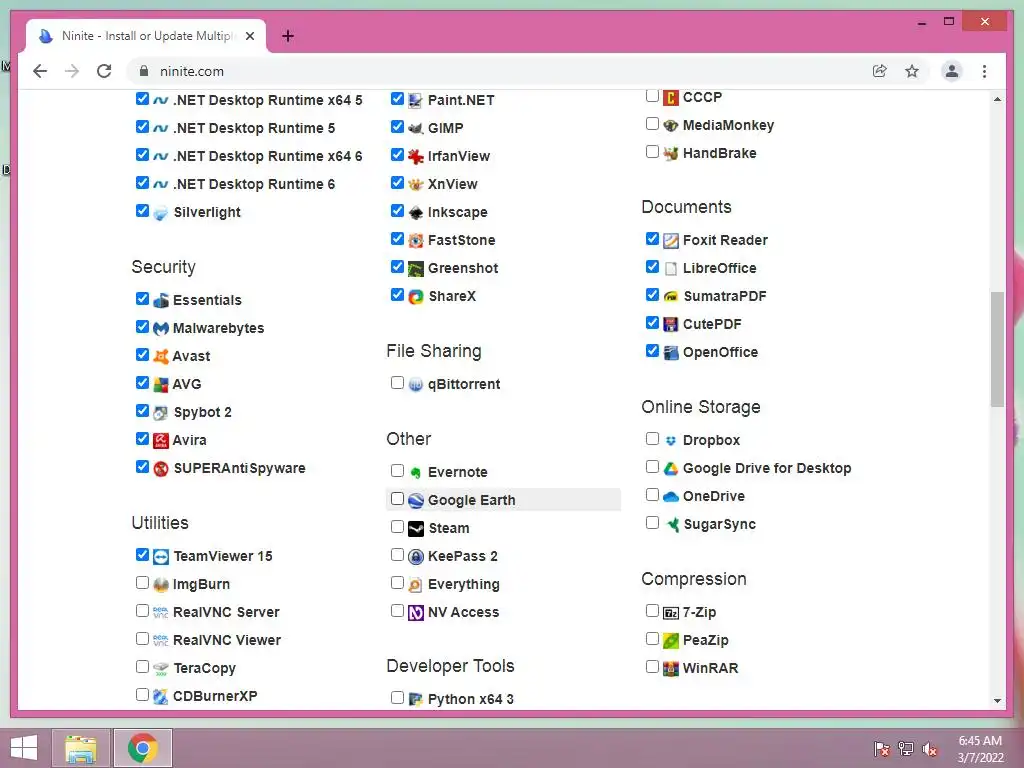This screenshot has height=768, width=1024.
Task: Click the Avast orange icon
Action: coord(161,357)
